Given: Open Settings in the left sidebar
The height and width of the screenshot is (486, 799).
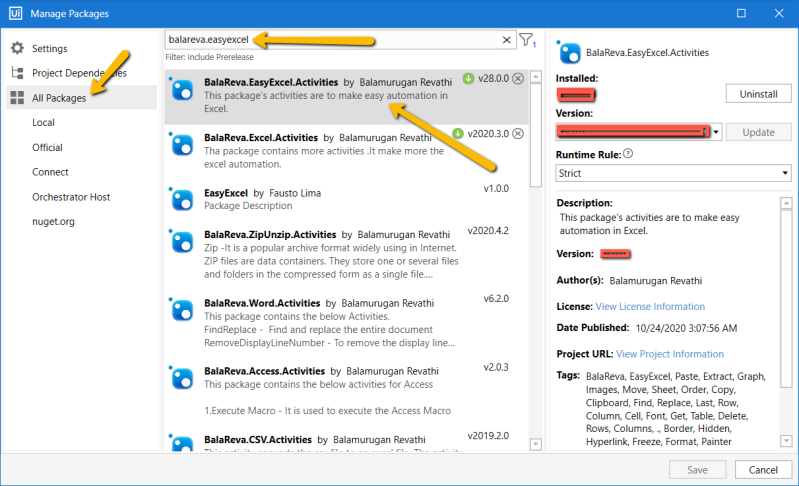Looking at the screenshot, I should [49, 48].
